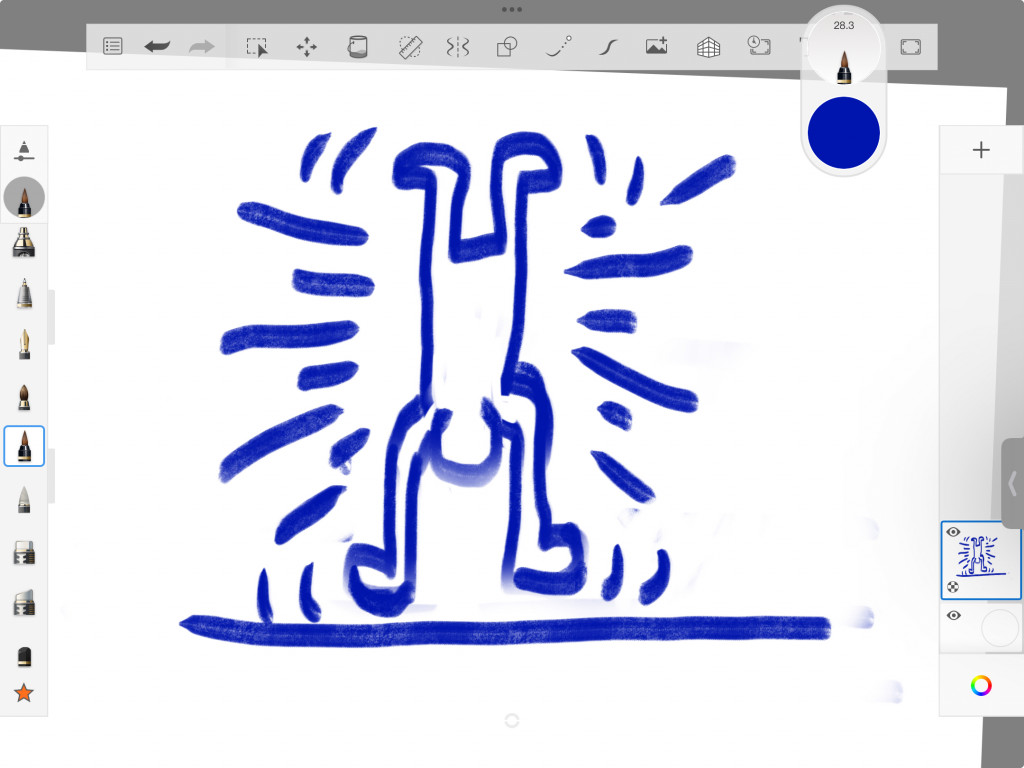
Task: Open the color wheel editor
Action: tap(981, 685)
